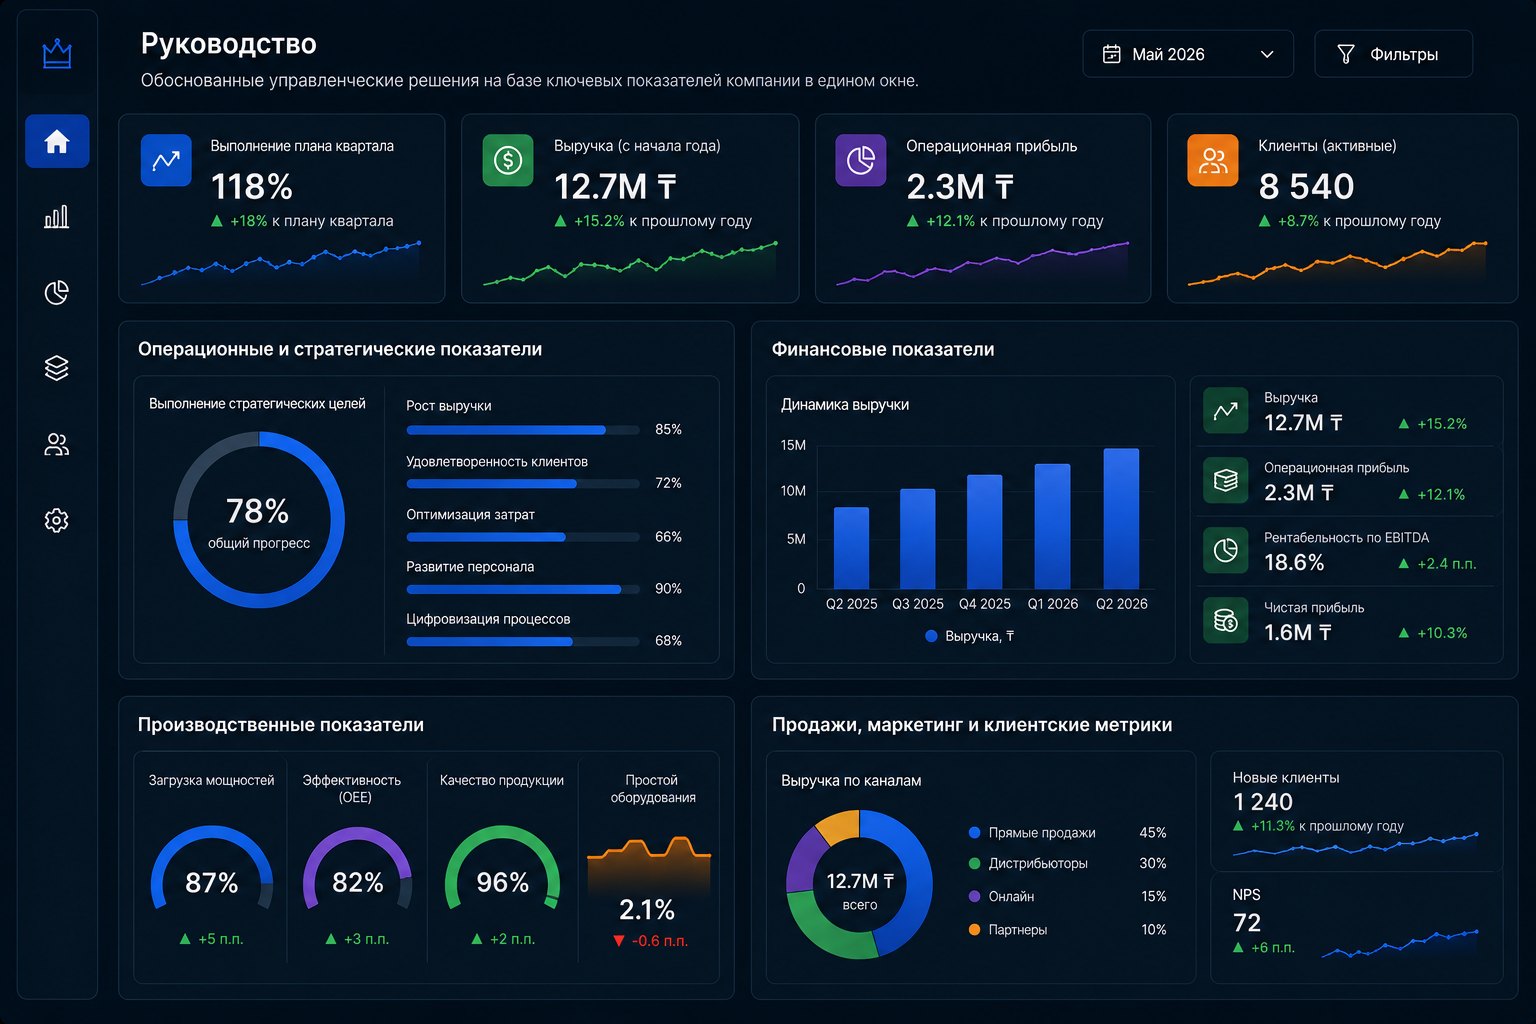This screenshot has width=1536, height=1024.
Task: Open the Чистая прибыль metric row
Action: (1346, 621)
